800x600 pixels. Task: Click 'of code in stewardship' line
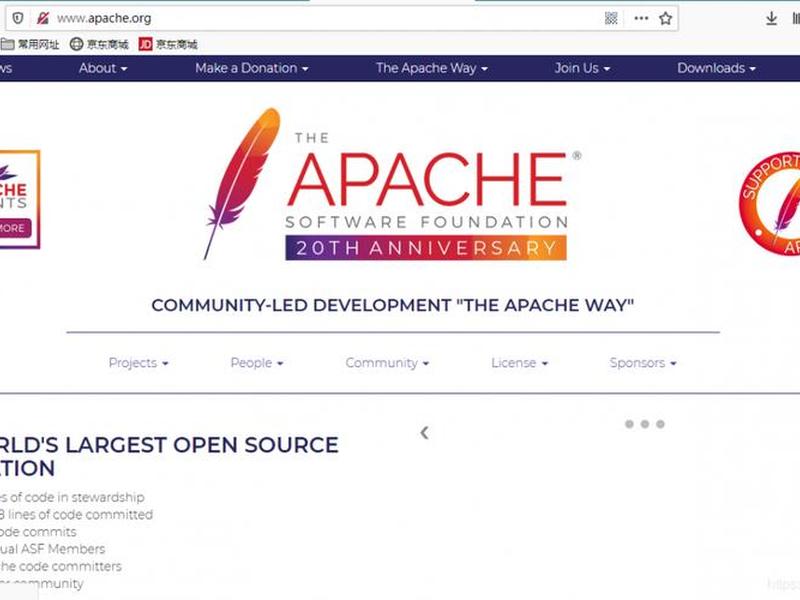(77, 497)
